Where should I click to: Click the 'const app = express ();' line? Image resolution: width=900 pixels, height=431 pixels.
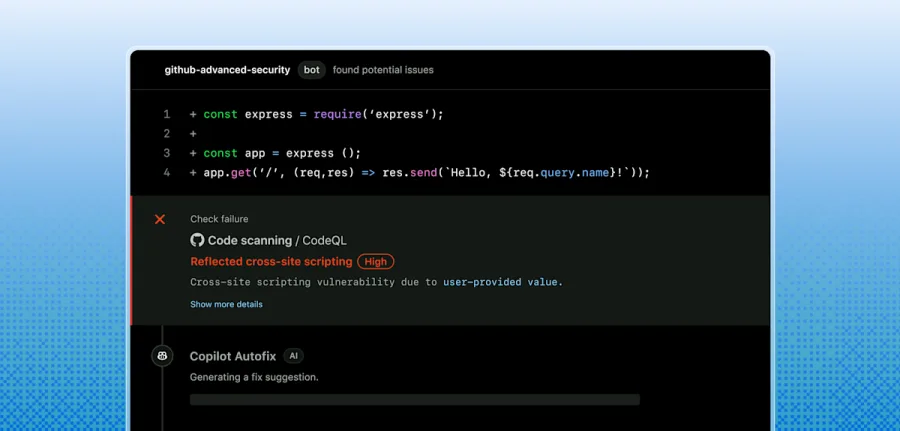tap(282, 153)
